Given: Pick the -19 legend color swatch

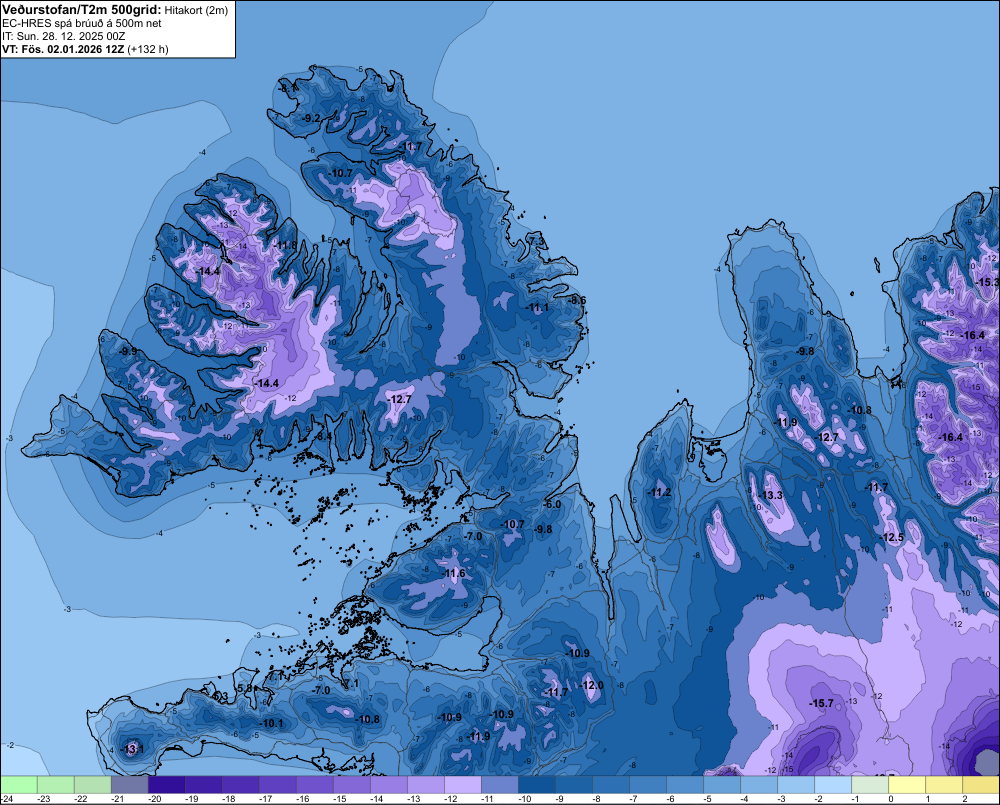Looking at the screenshot, I should coord(203,784).
